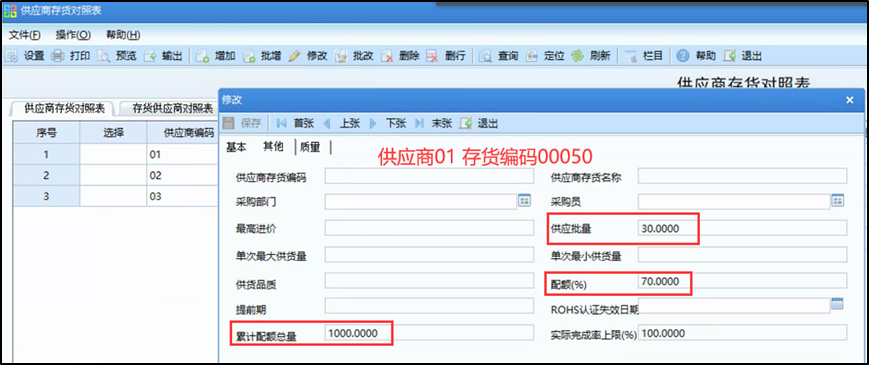Click the 删除 delete toolbar button

pyautogui.click(x=400, y=56)
